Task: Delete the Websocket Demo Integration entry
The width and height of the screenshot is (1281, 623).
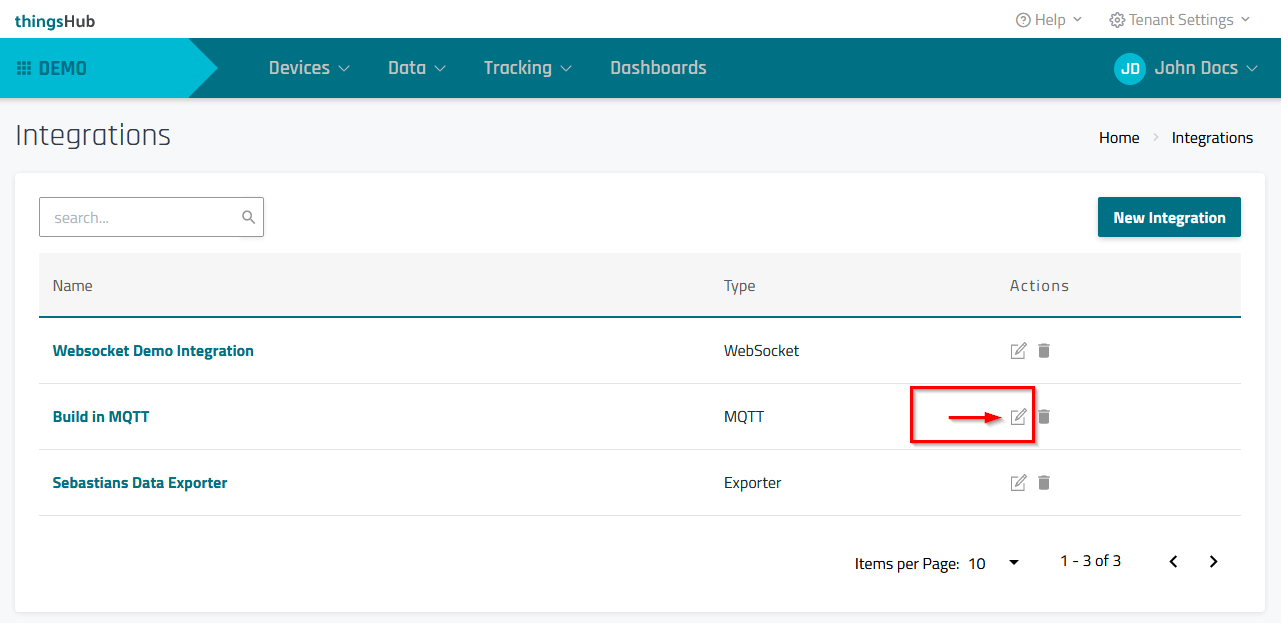Action: (x=1044, y=351)
